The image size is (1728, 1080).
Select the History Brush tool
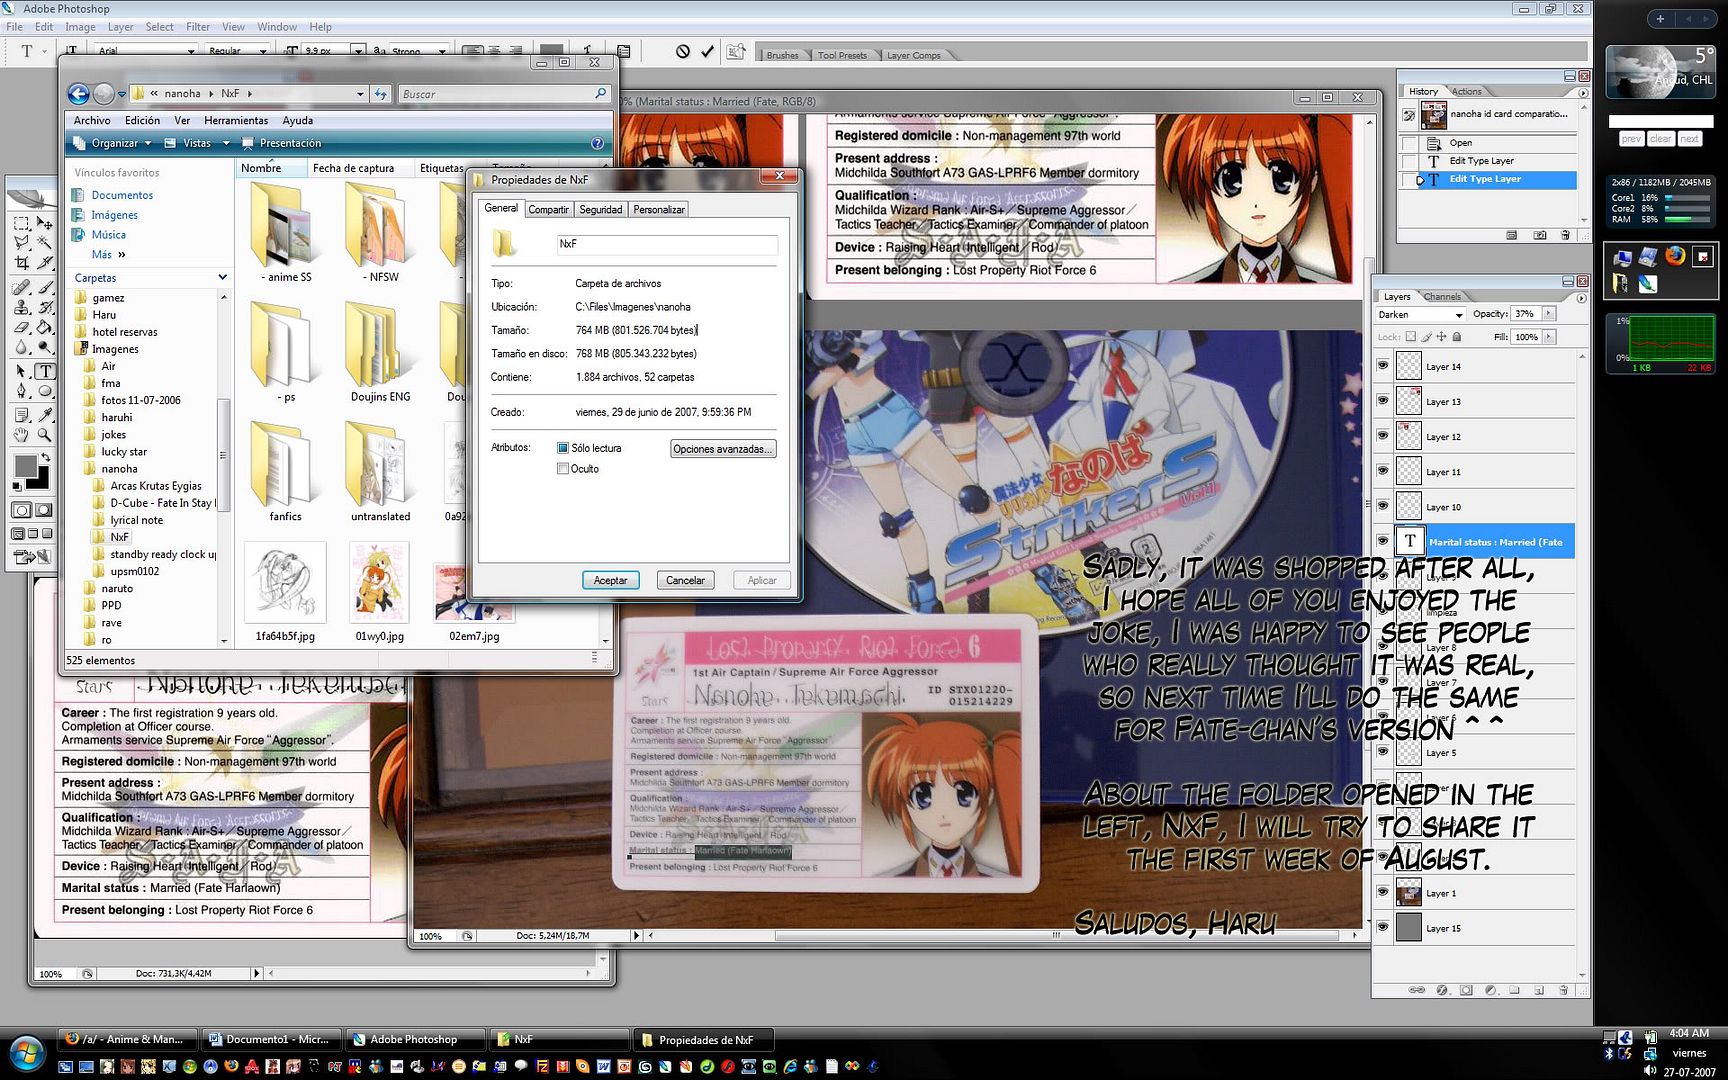pos(45,308)
